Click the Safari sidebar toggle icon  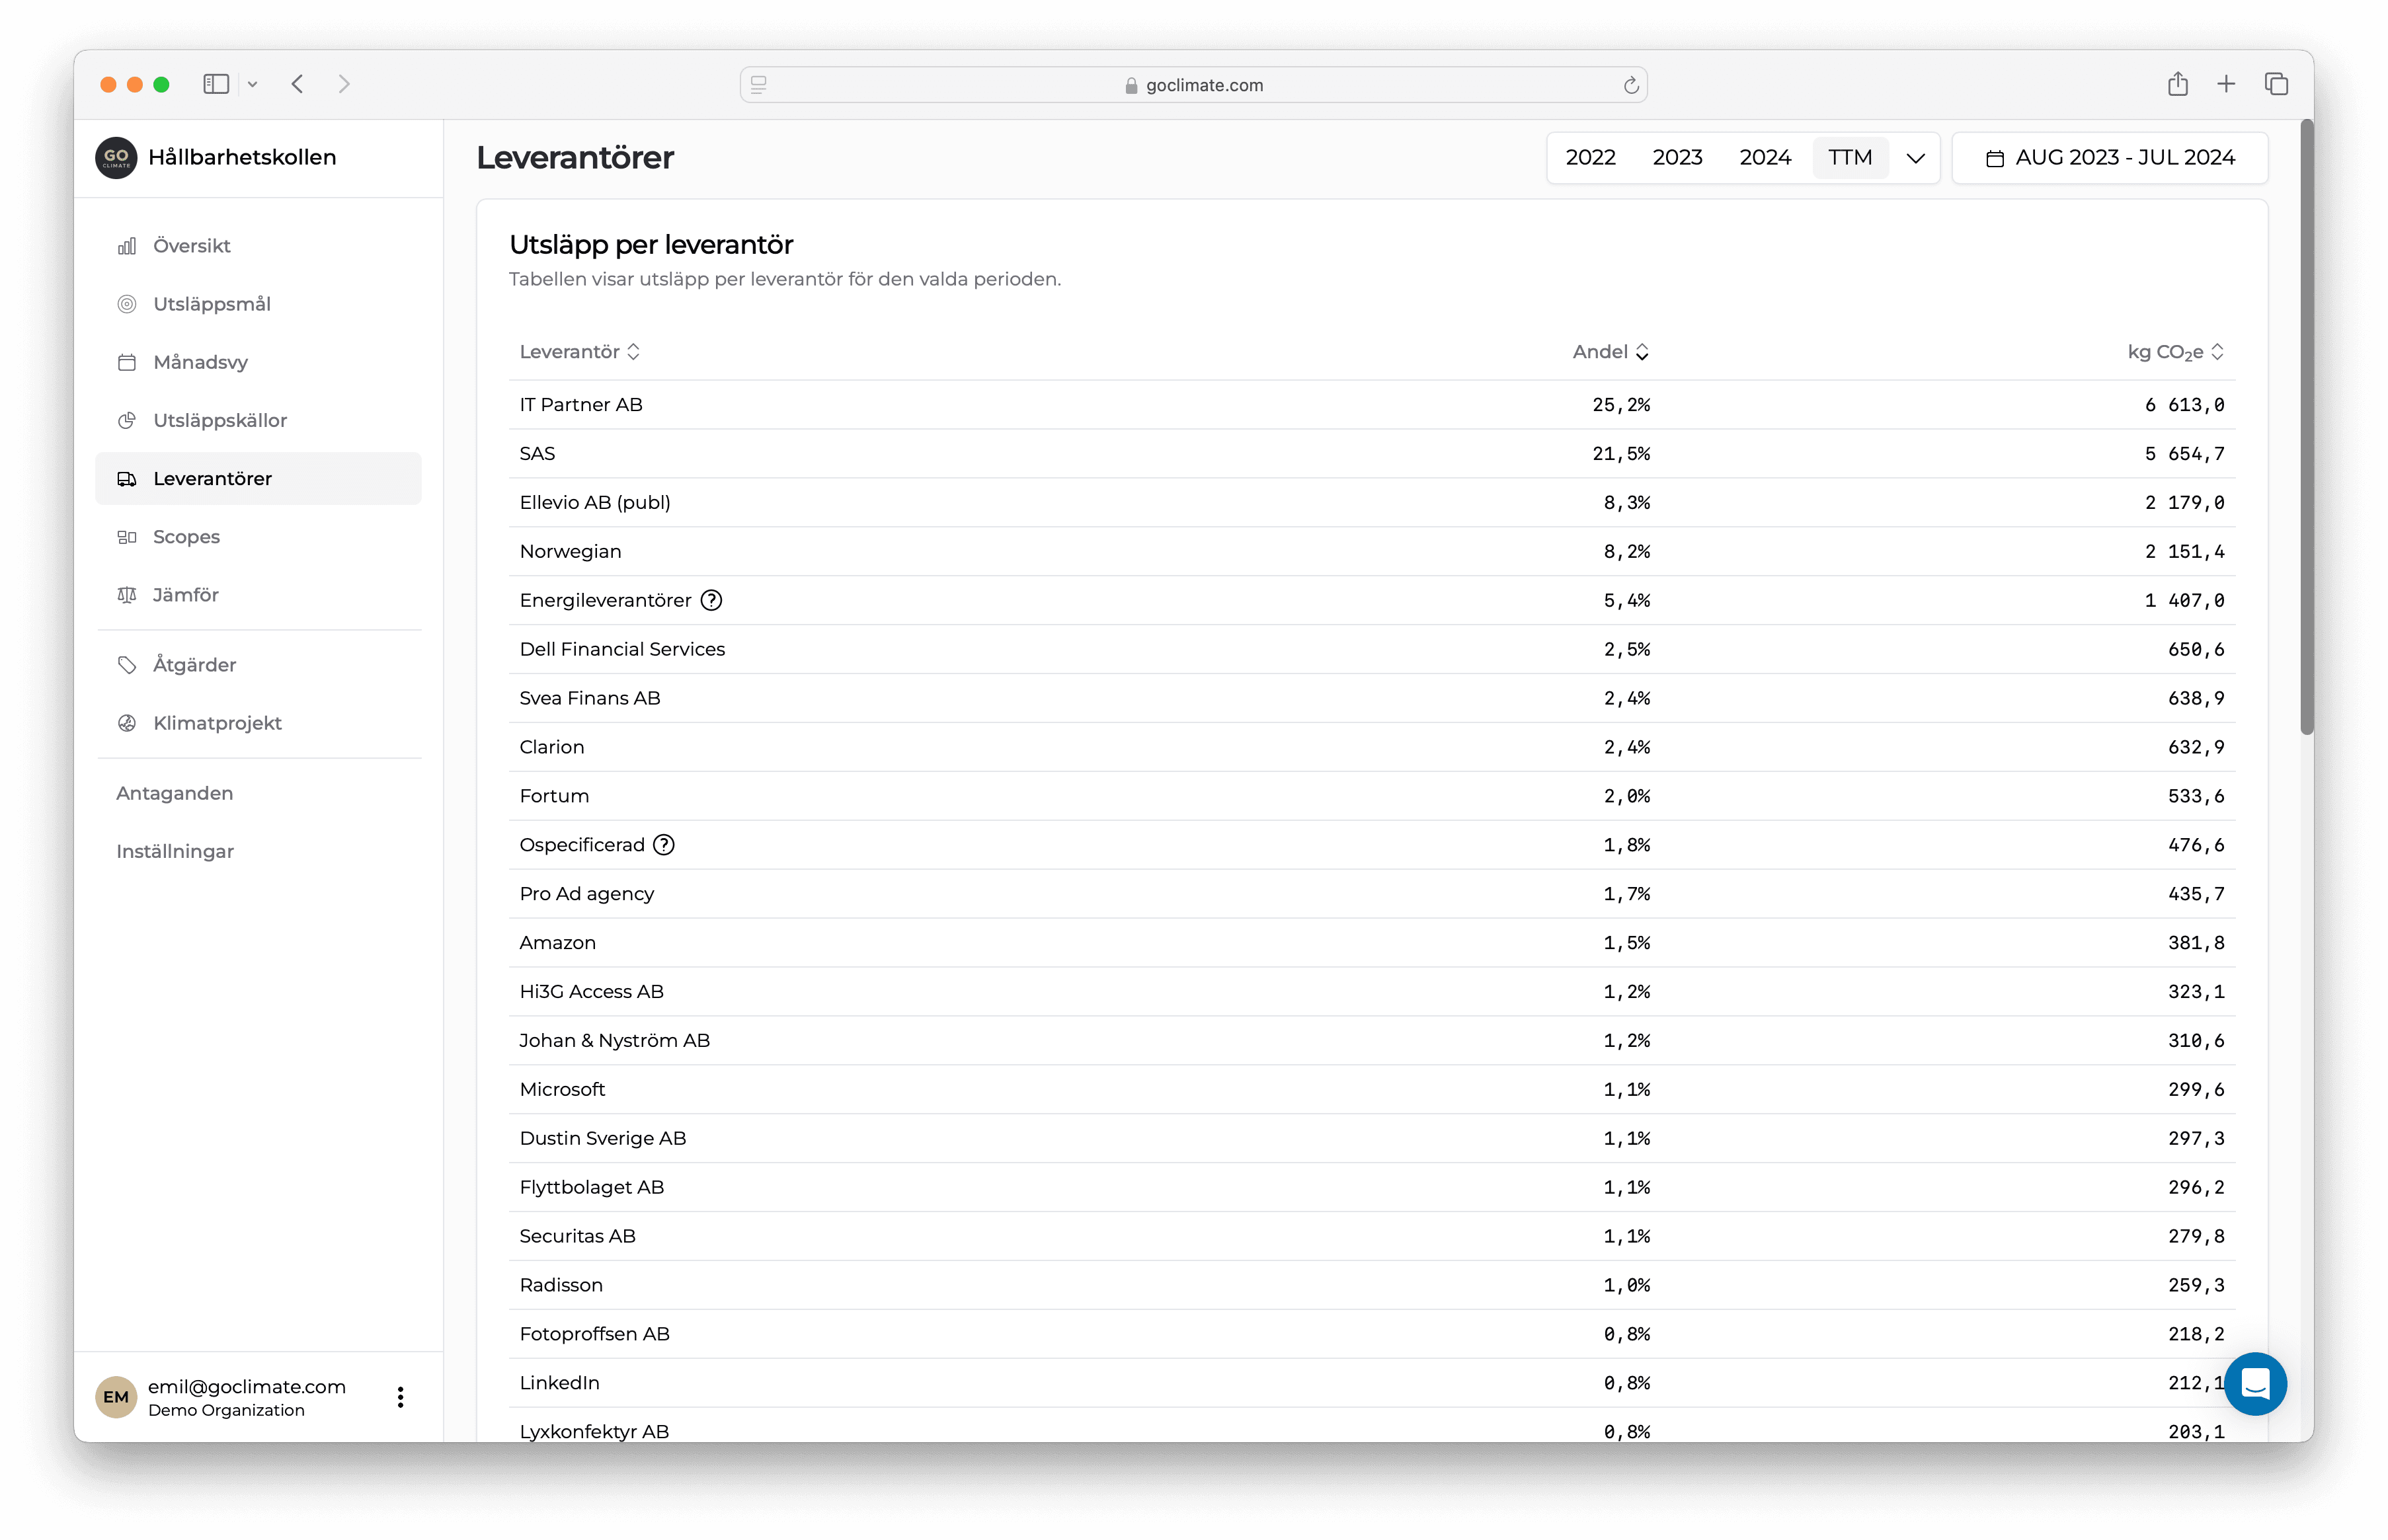pos(216,84)
